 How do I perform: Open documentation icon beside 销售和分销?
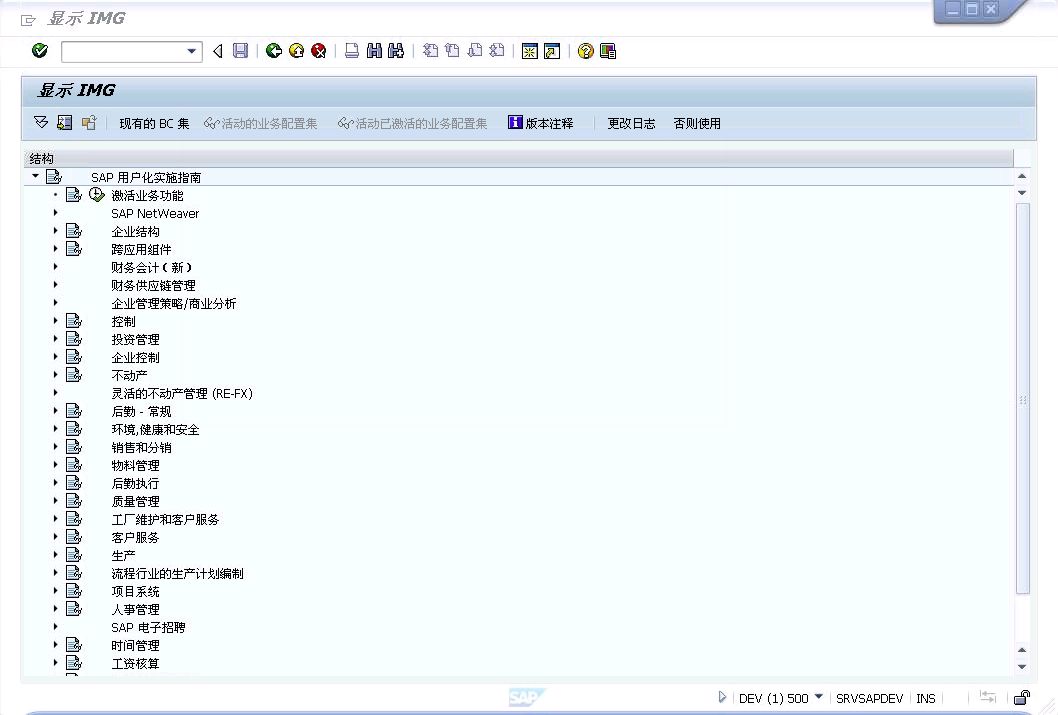(x=74, y=447)
